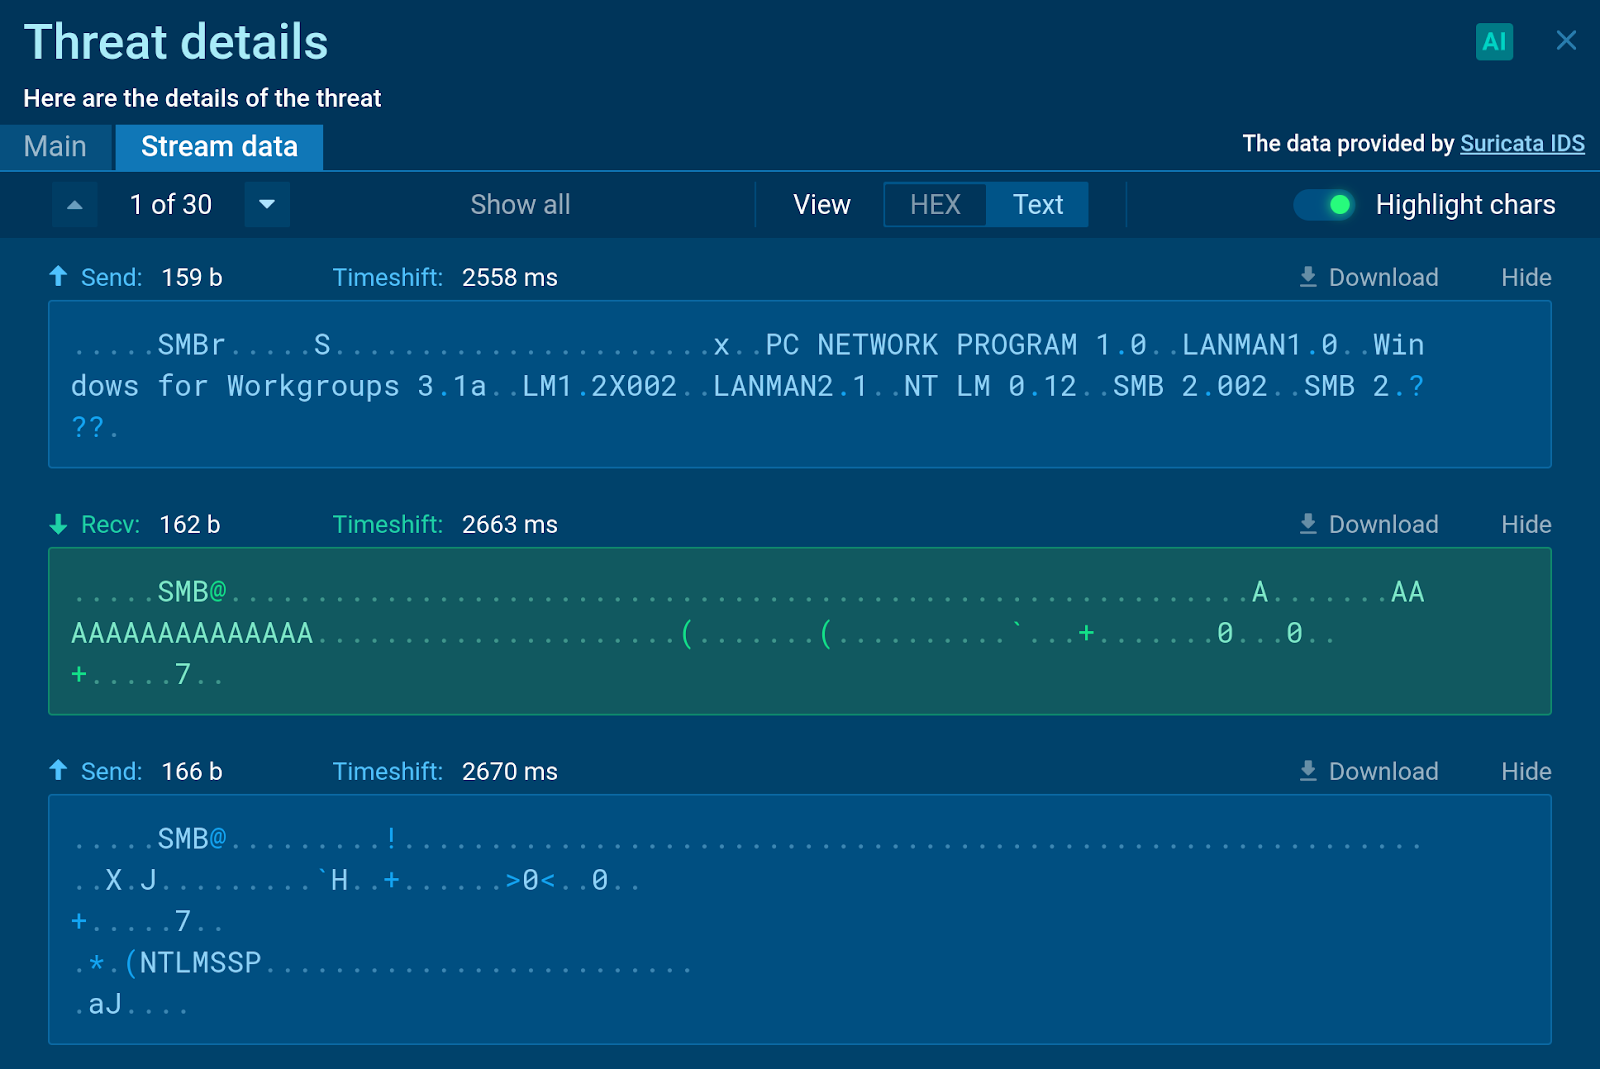1600x1069 pixels.
Task: Switch view to HEX mode
Action: (x=935, y=205)
